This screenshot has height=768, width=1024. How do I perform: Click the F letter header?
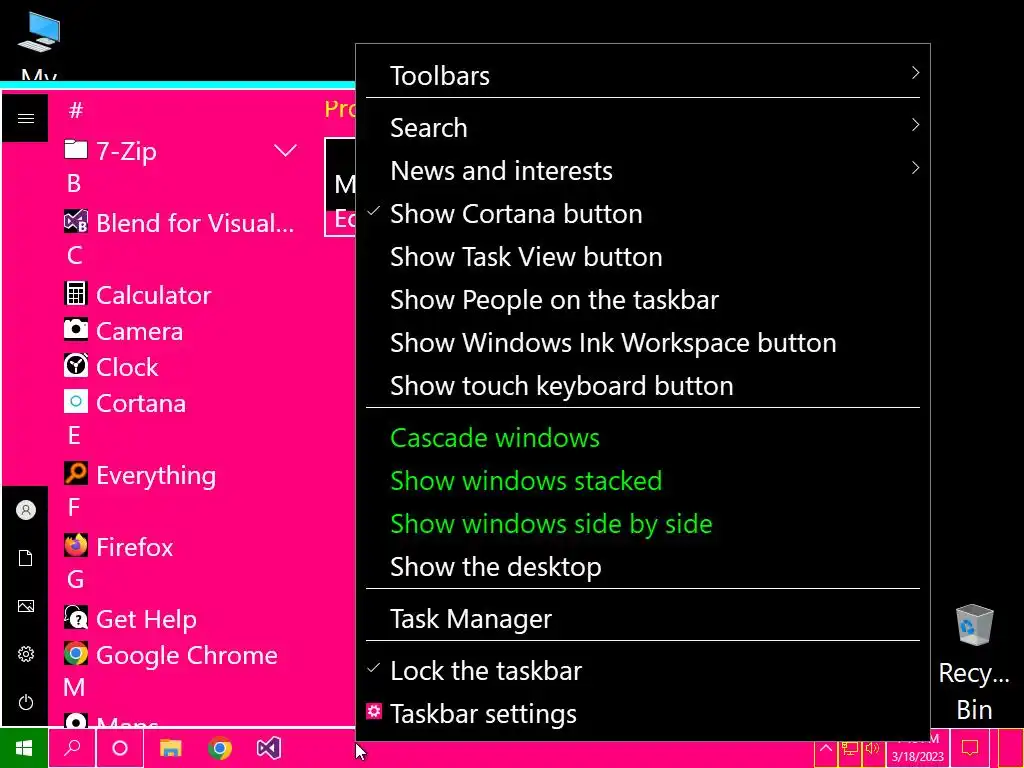74,507
